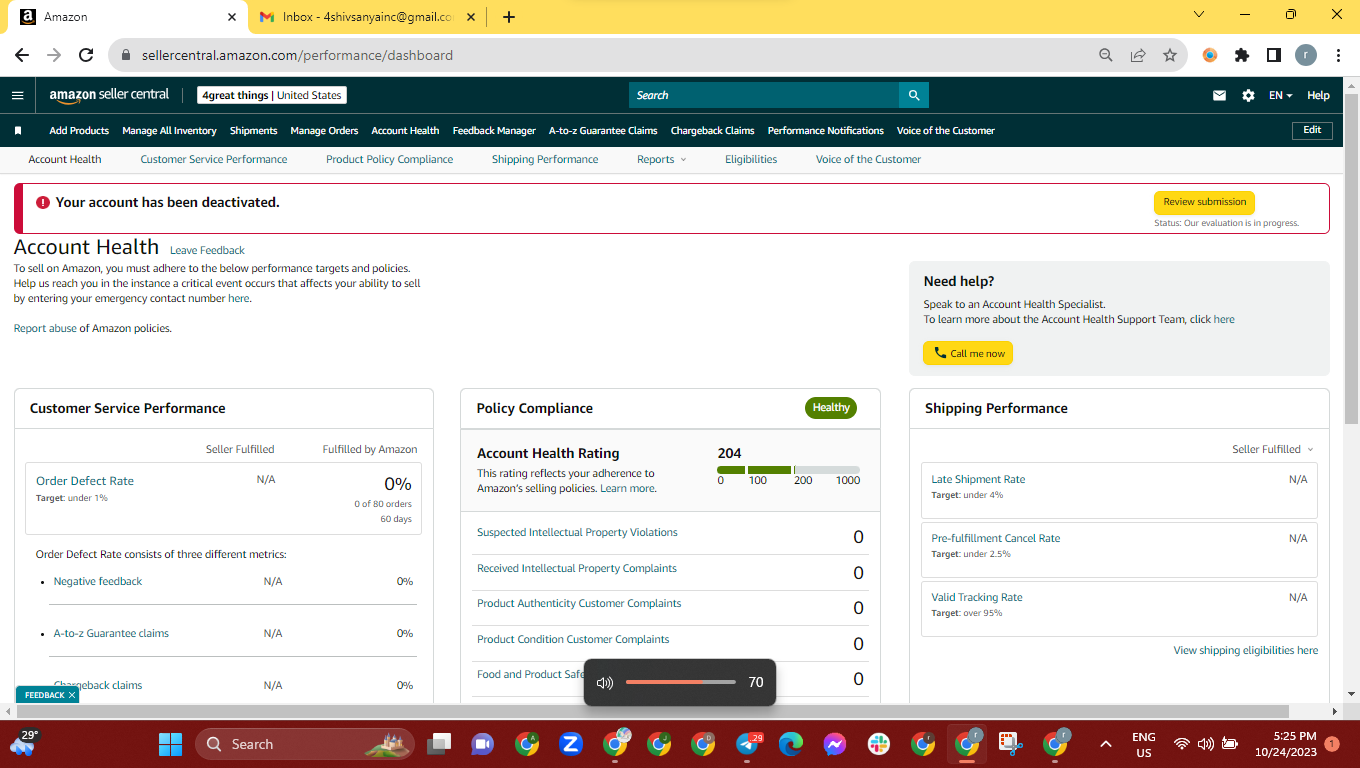Viewport: 1360px width, 768px height.
Task: Open the Leave Feedback link
Action: pyautogui.click(x=207, y=250)
